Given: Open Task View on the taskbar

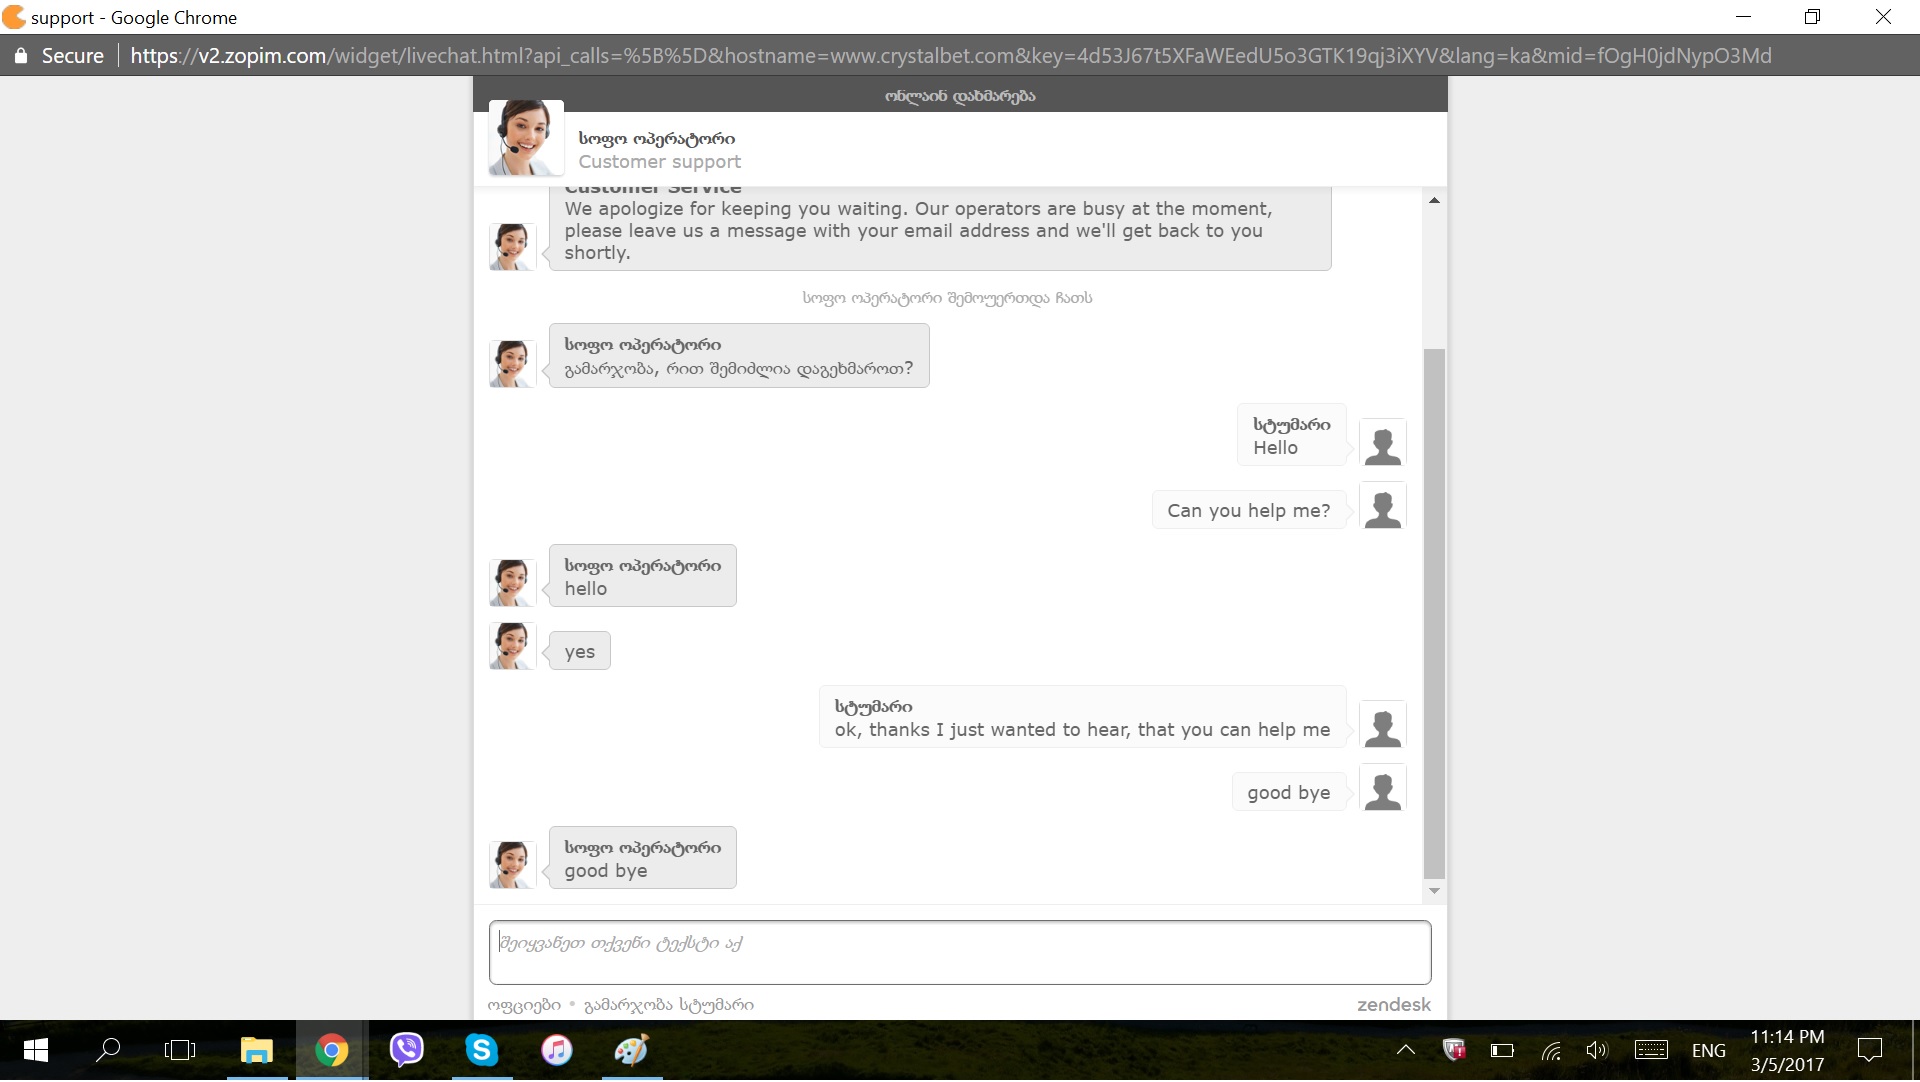Looking at the screenshot, I should 180,1050.
